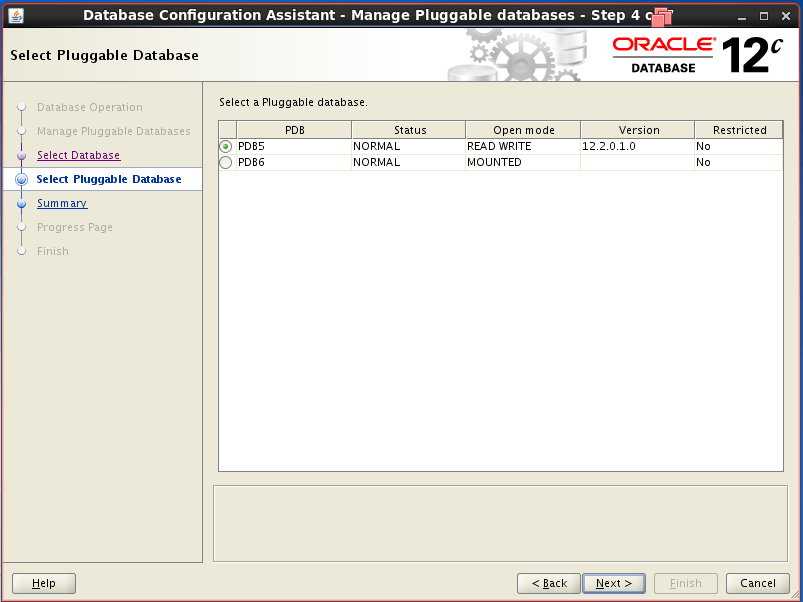
Task: Jump to the Summary step
Action: pyautogui.click(x=62, y=203)
